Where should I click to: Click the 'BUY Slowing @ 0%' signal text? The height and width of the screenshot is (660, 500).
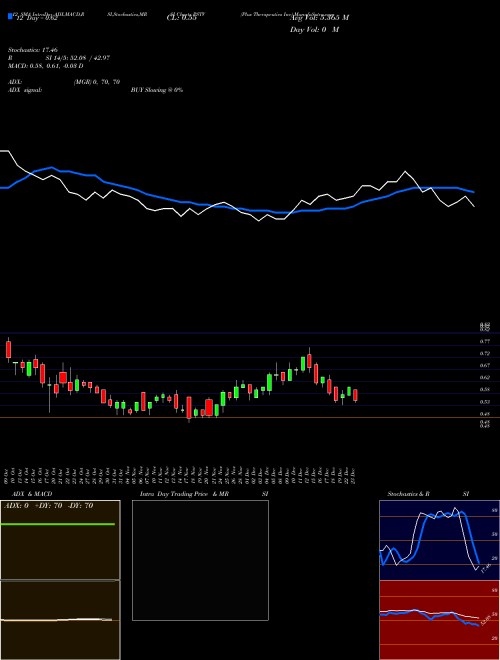point(157,90)
